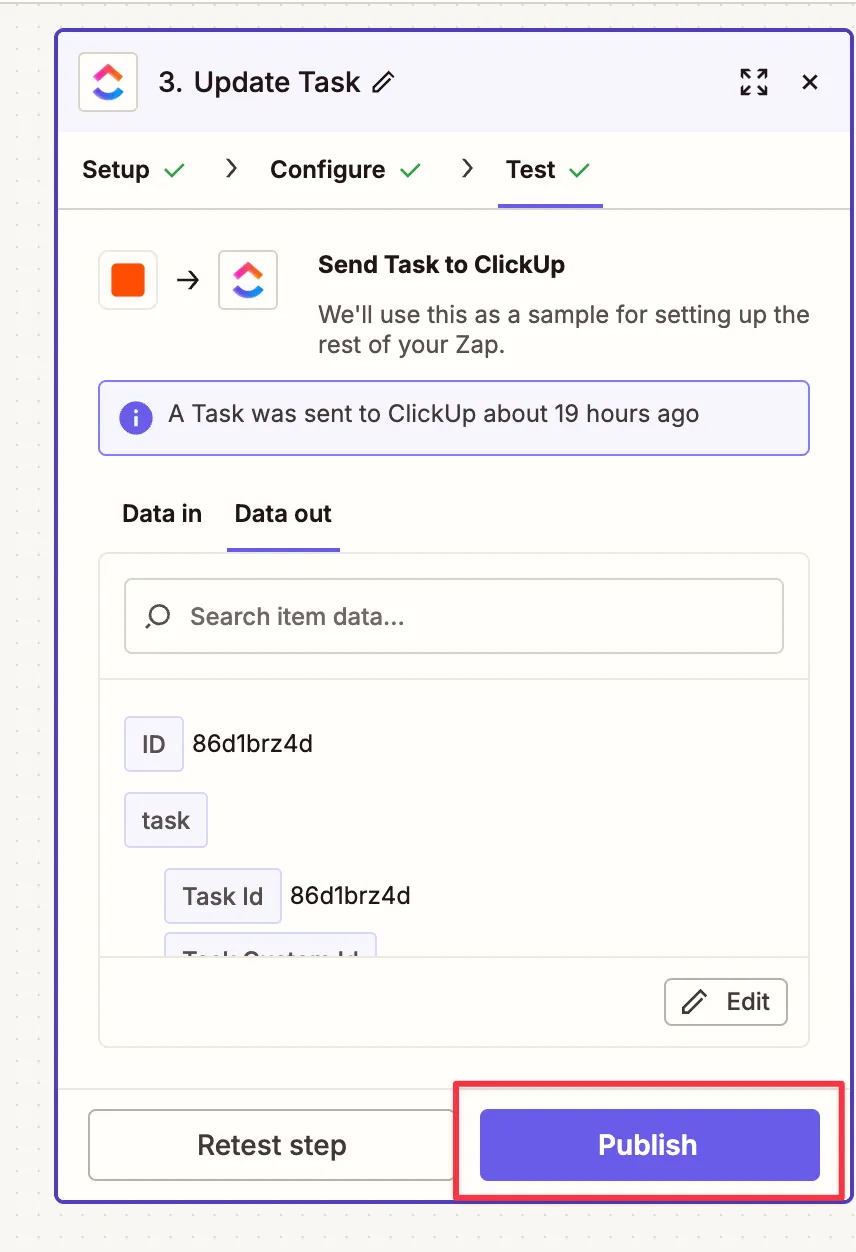The height and width of the screenshot is (1252, 856).
Task: Click the pencil icon to rename step
Action: coord(383,83)
